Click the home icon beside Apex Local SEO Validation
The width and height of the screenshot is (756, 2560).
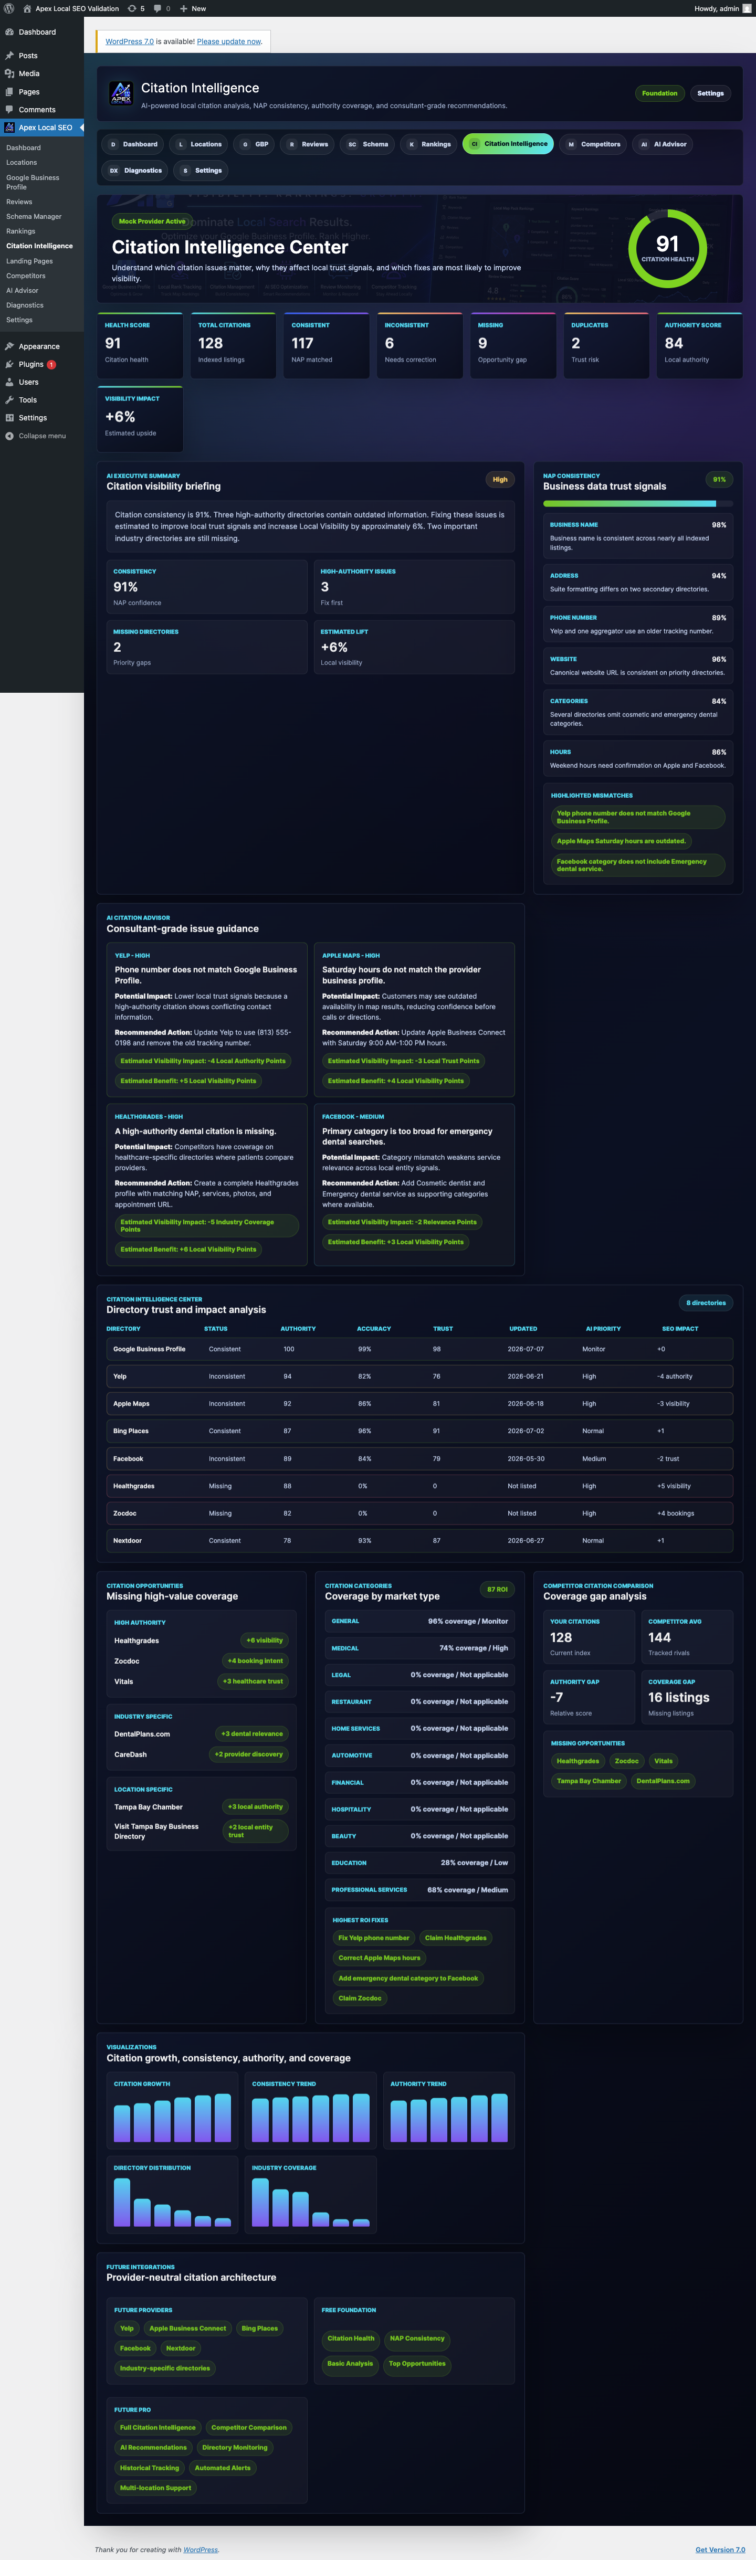pyautogui.click(x=27, y=8)
